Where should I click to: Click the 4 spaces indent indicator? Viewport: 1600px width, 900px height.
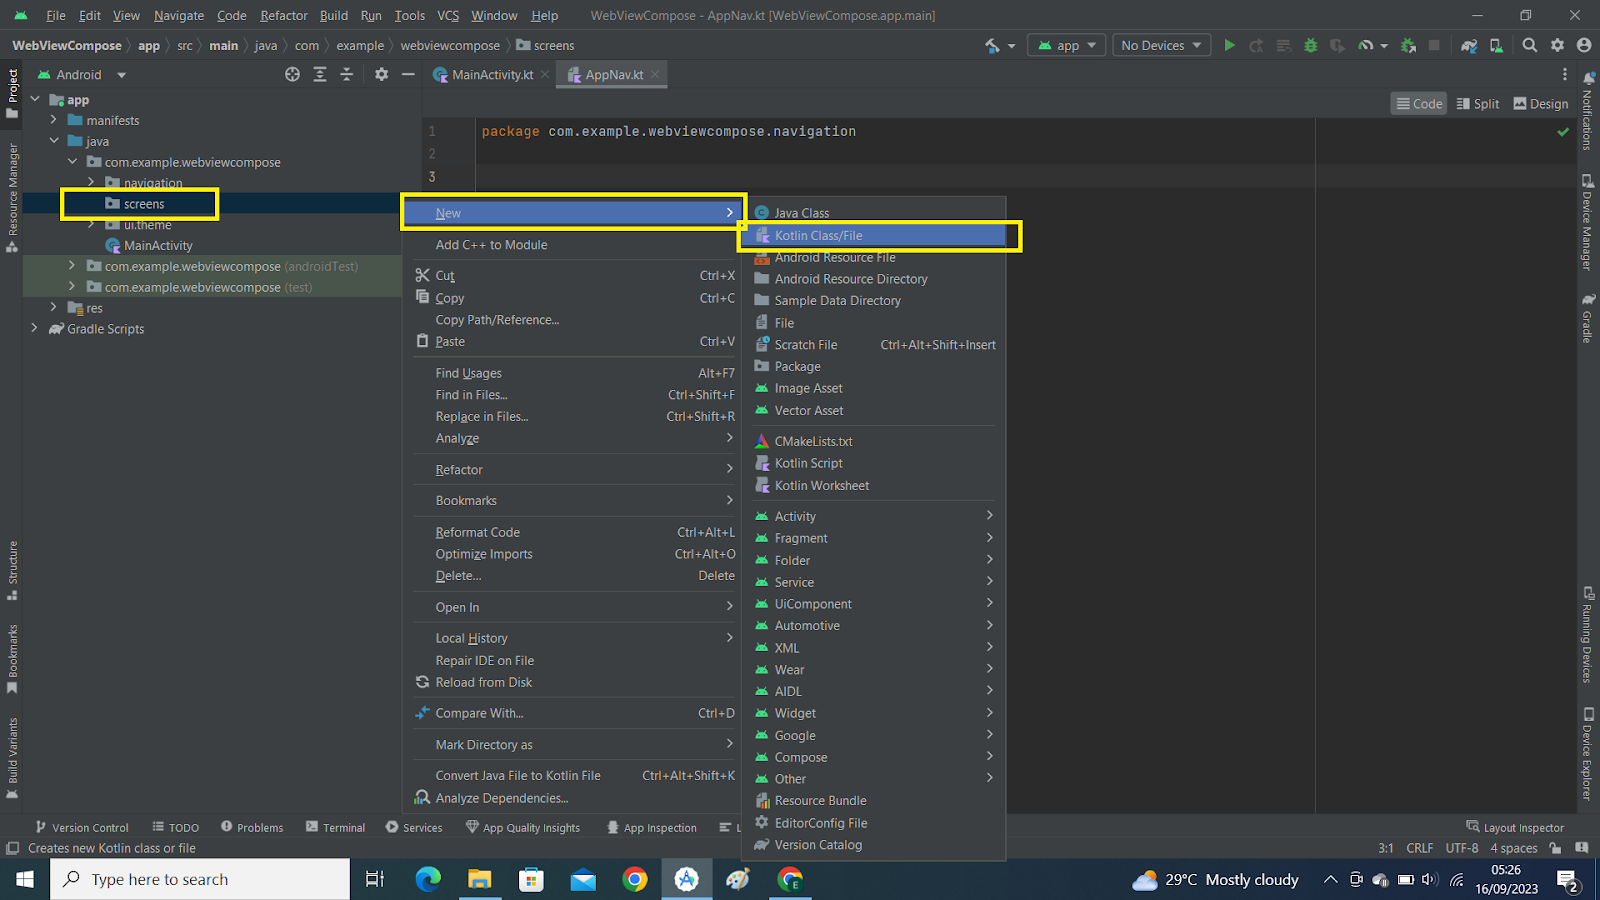1514,848
